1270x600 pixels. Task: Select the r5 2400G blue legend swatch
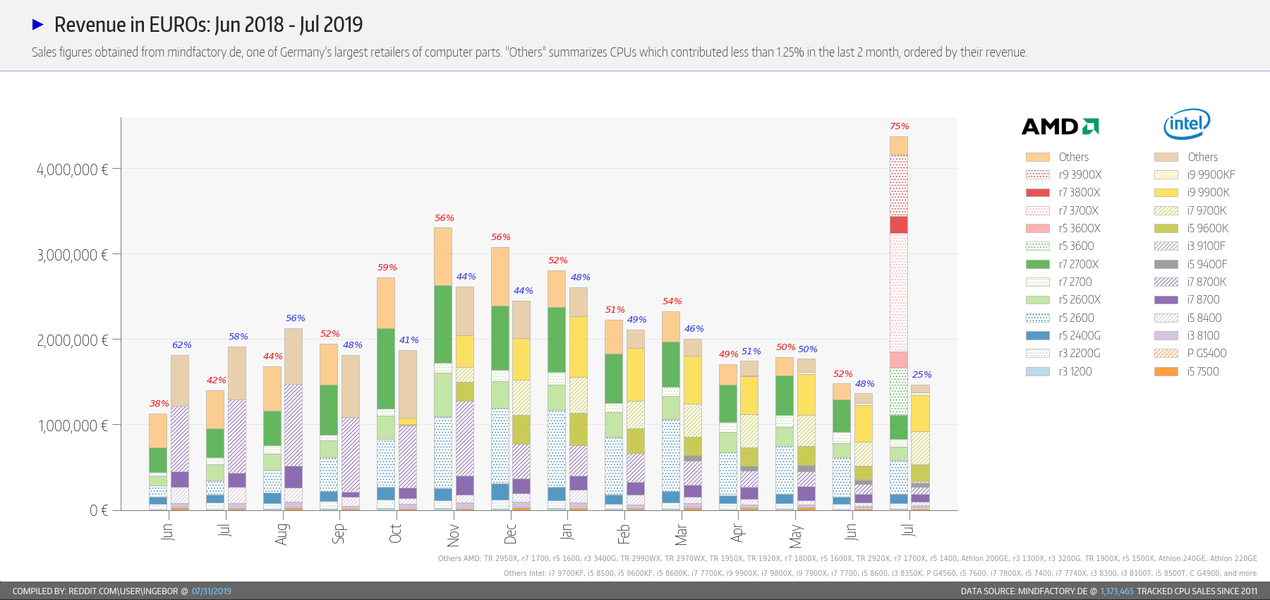tap(1037, 336)
